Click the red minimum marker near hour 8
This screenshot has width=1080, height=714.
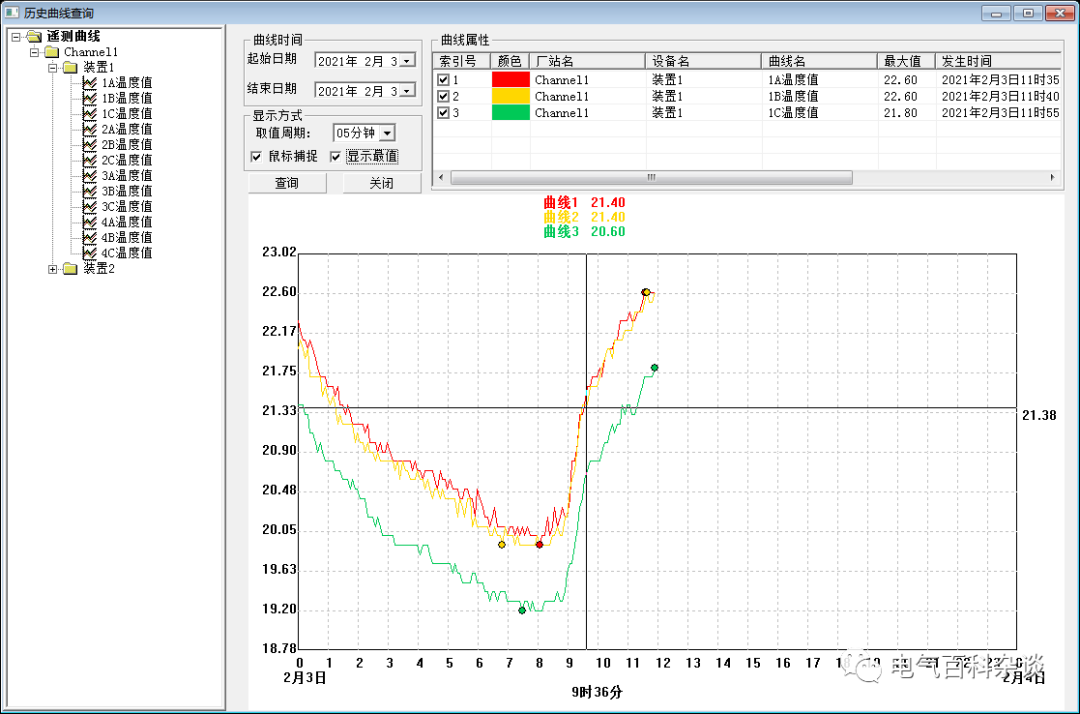coord(539,545)
